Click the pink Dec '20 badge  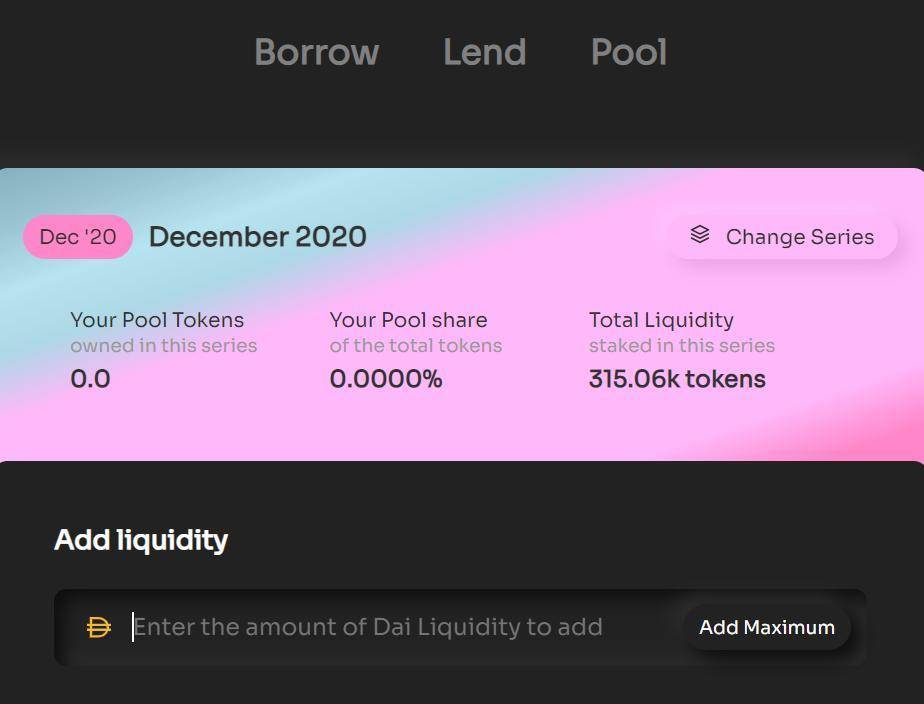(78, 237)
